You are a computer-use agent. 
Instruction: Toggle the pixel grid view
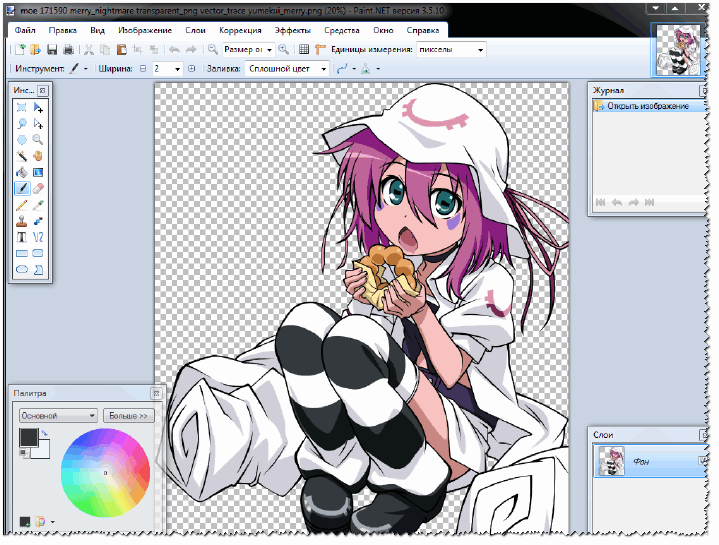(x=304, y=50)
